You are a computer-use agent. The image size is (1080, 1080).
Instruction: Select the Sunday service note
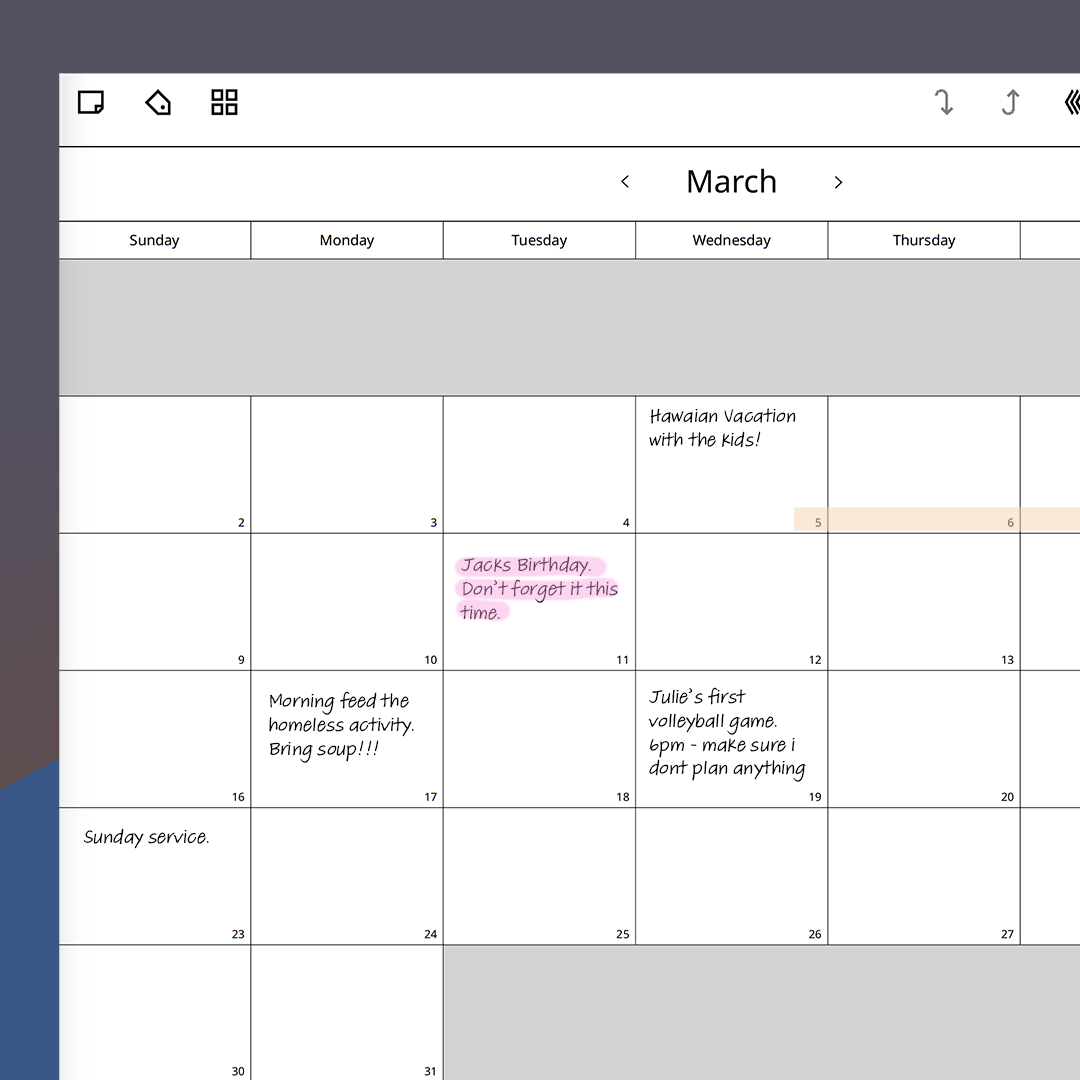pyautogui.click(x=147, y=838)
